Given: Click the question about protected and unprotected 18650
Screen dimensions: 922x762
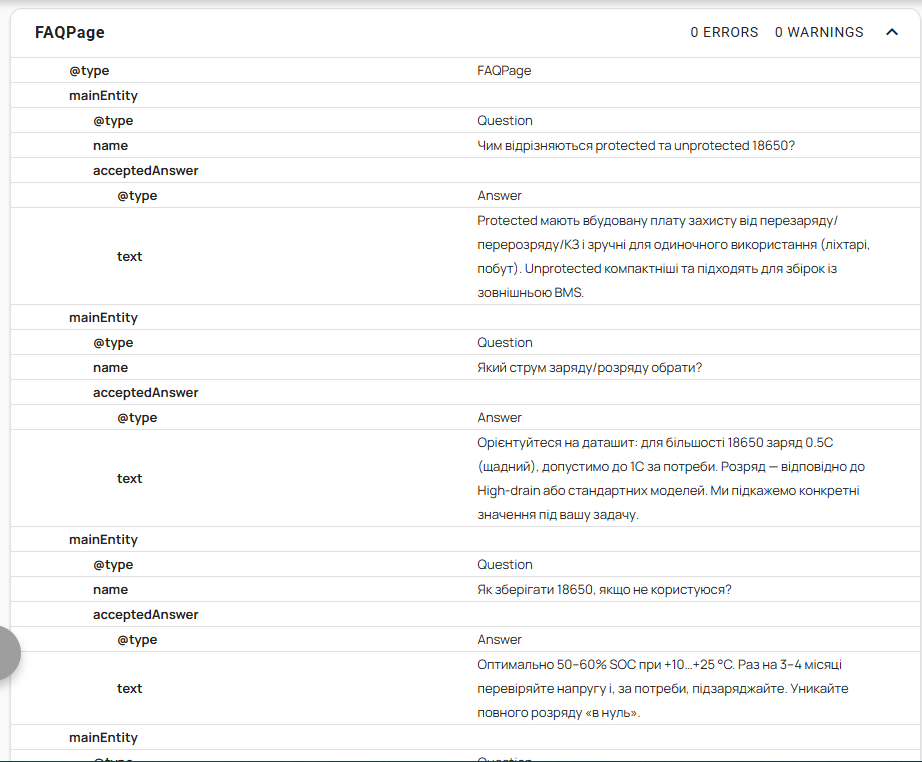Looking at the screenshot, I should (x=636, y=145).
